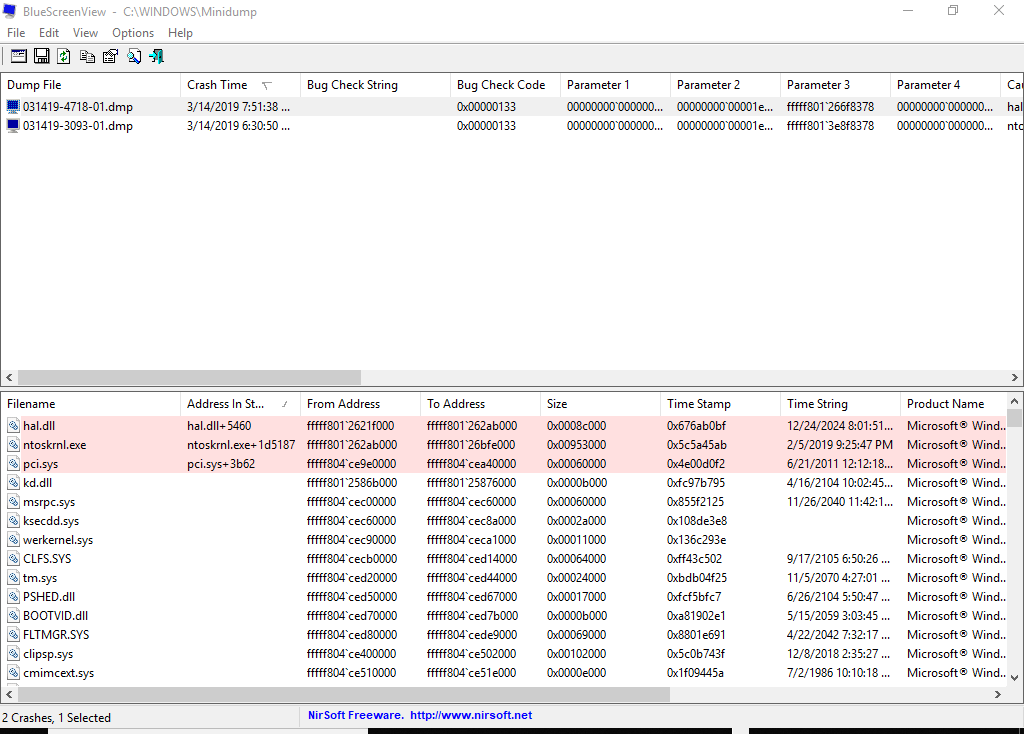Sort drivers by the Product Name column
1024x734 pixels.
click(x=954, y=404)
